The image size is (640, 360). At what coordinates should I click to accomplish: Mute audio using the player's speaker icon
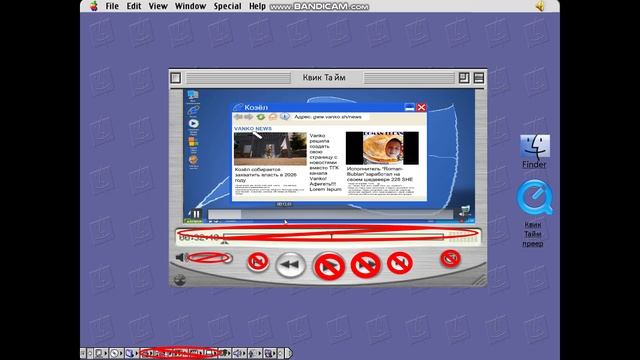pyautogui.click(x=180, y=257)
